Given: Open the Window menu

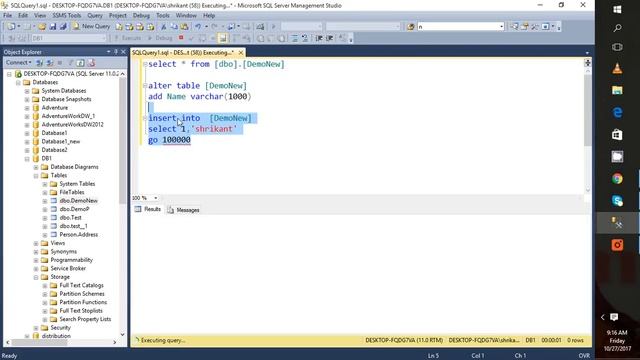Looking at the screenshot, I should [x=186, y=16].
